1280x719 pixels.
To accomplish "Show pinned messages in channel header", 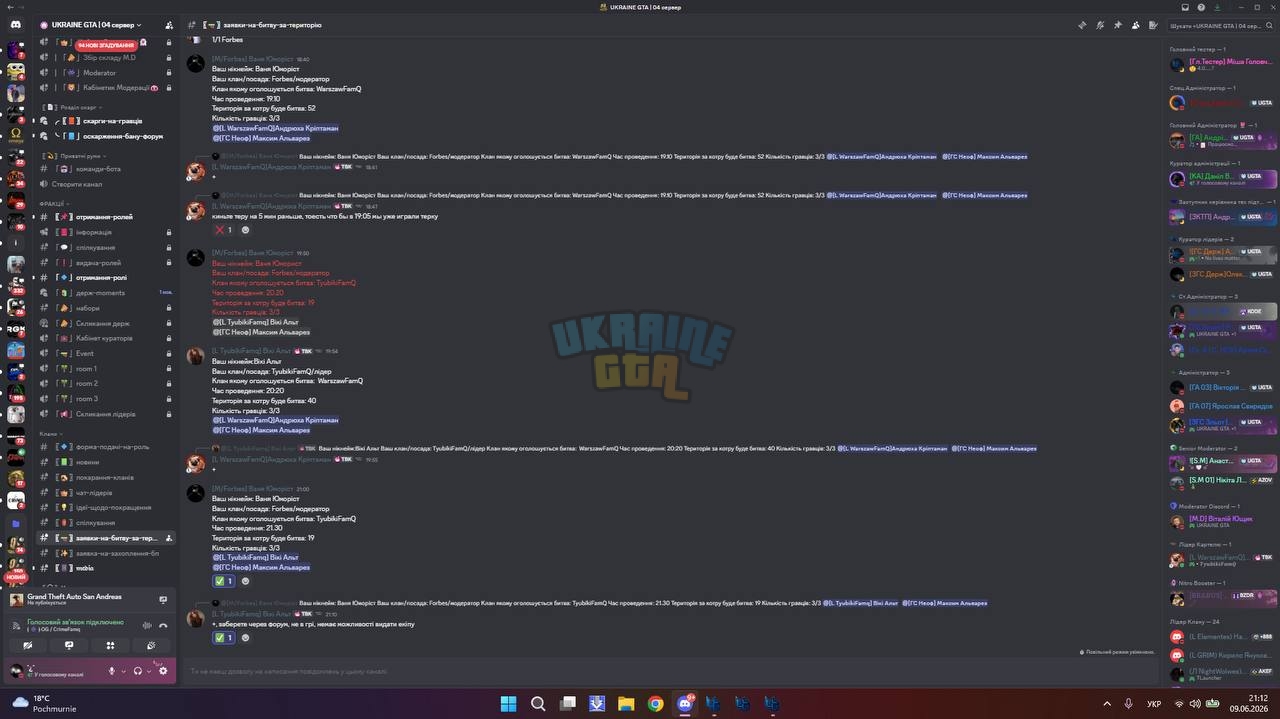I will click(x=1118, y=25).
